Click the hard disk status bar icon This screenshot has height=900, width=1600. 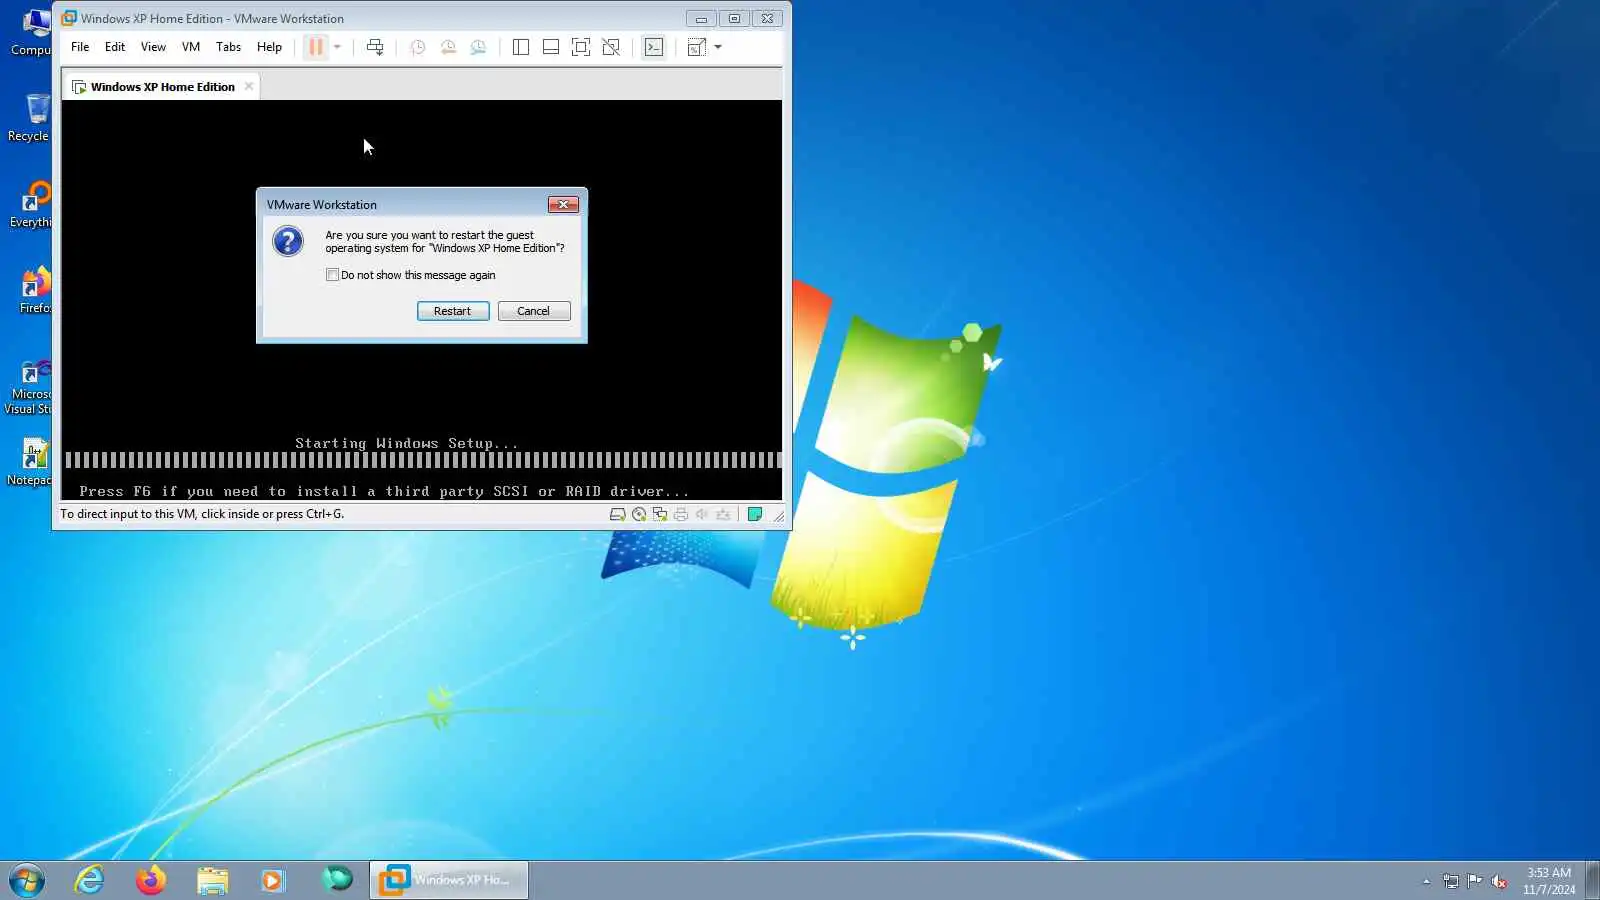tap(618, 515)
